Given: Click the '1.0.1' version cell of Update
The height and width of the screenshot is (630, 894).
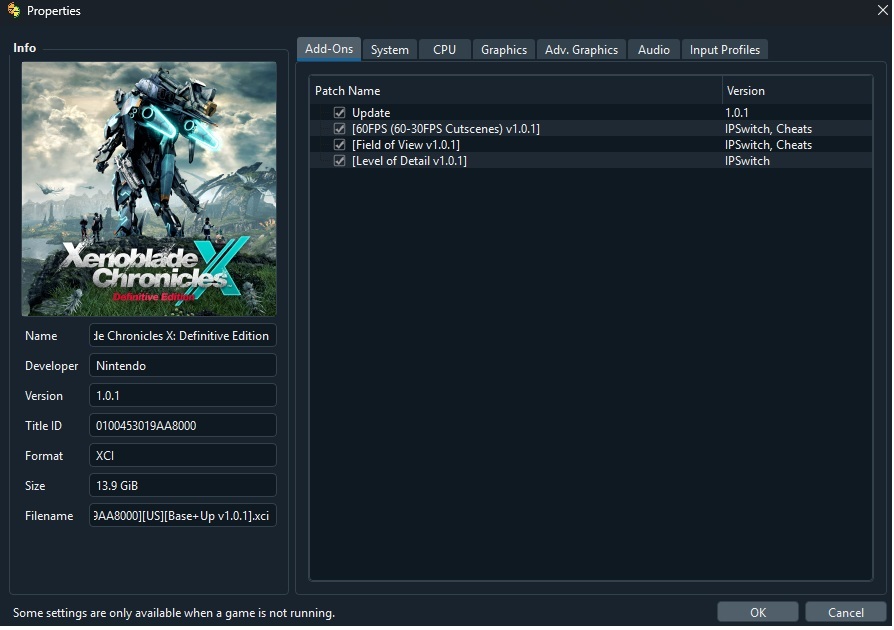Looking at the screenshot, I should (x=737, y=113).
